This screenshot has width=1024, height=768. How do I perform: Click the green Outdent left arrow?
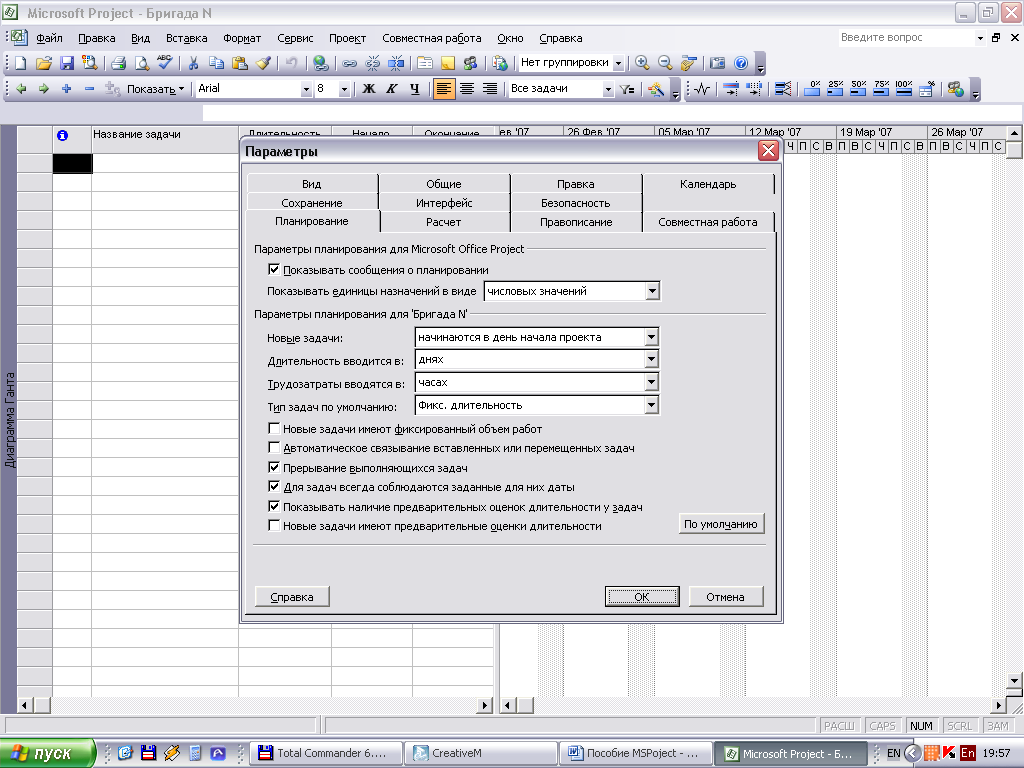(x=21, y=89)
